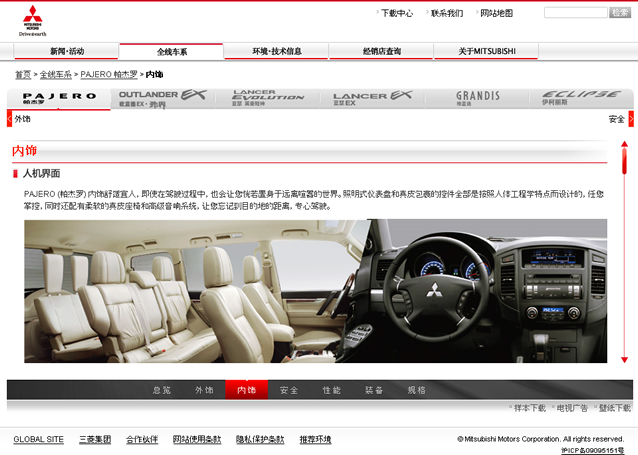The width and height of the screenshot is (638, 455).
Task: Open 装备 equipment in bottom bar
Action: point(374,390)
